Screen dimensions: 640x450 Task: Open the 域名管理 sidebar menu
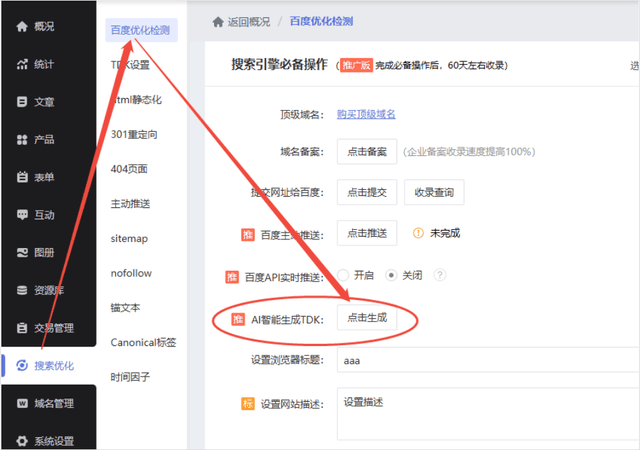pos(48,403)
